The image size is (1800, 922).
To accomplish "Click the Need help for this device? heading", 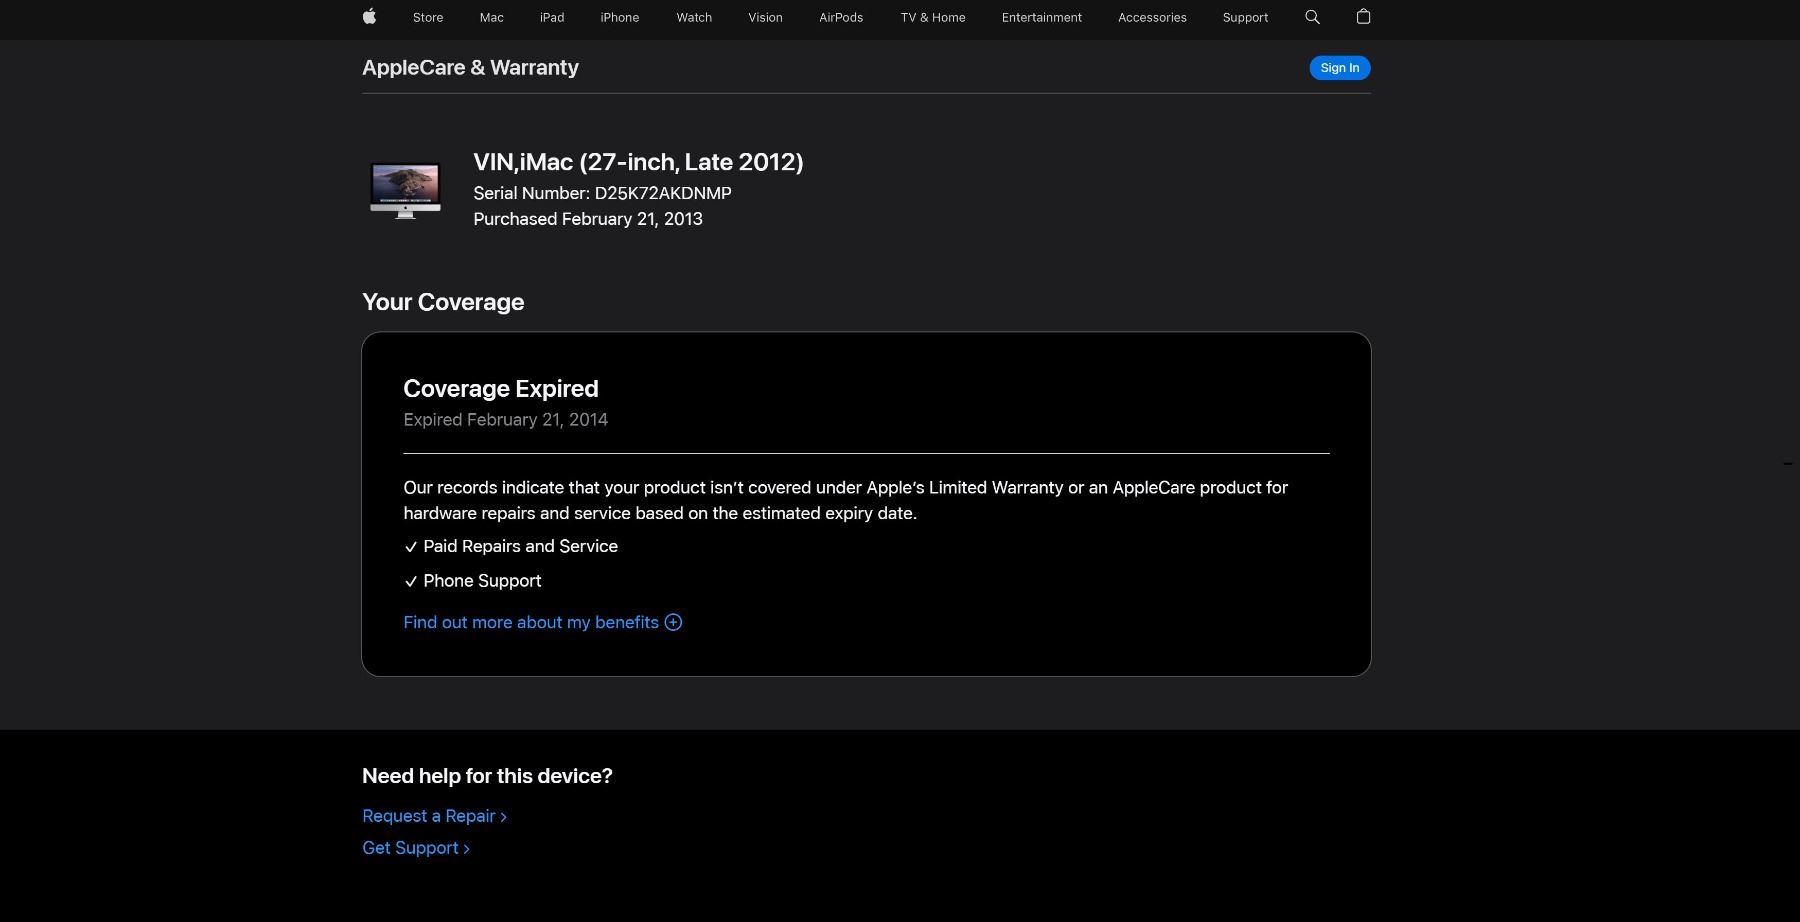I will pyautogui.click(x=487, y=776).
